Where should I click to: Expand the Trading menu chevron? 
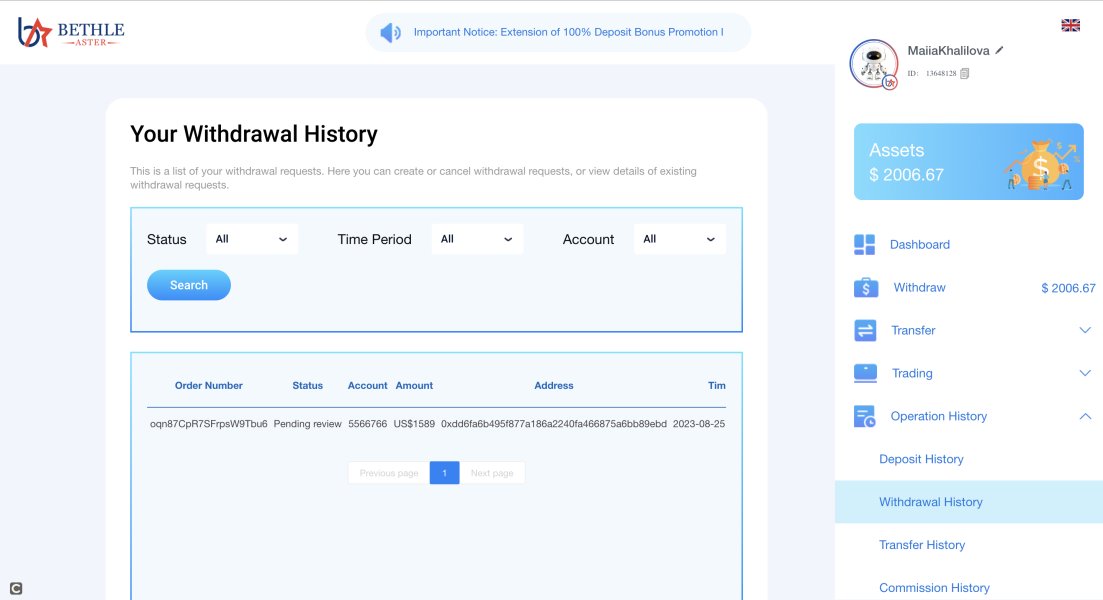[1085, 373]
